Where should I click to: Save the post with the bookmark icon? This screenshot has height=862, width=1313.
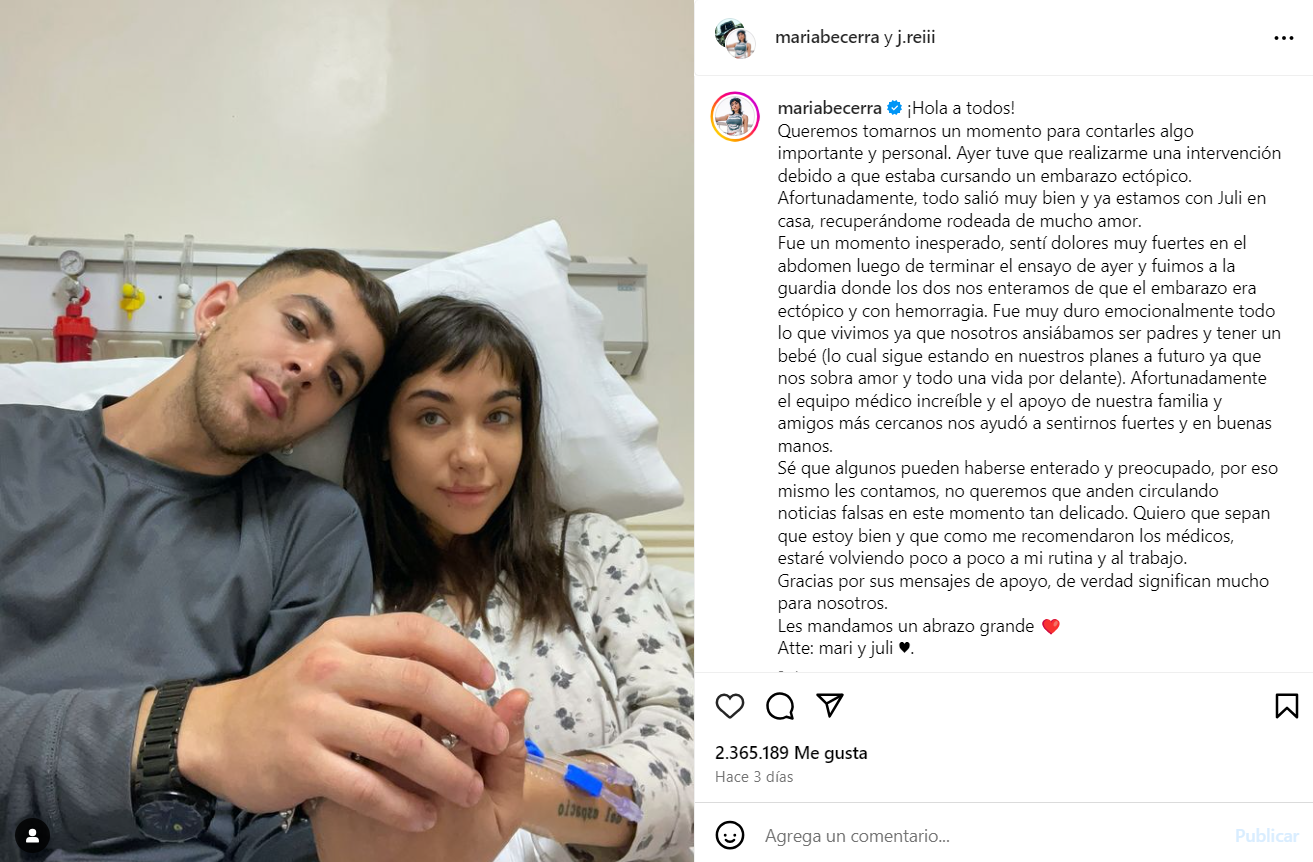coord(1287,706)
